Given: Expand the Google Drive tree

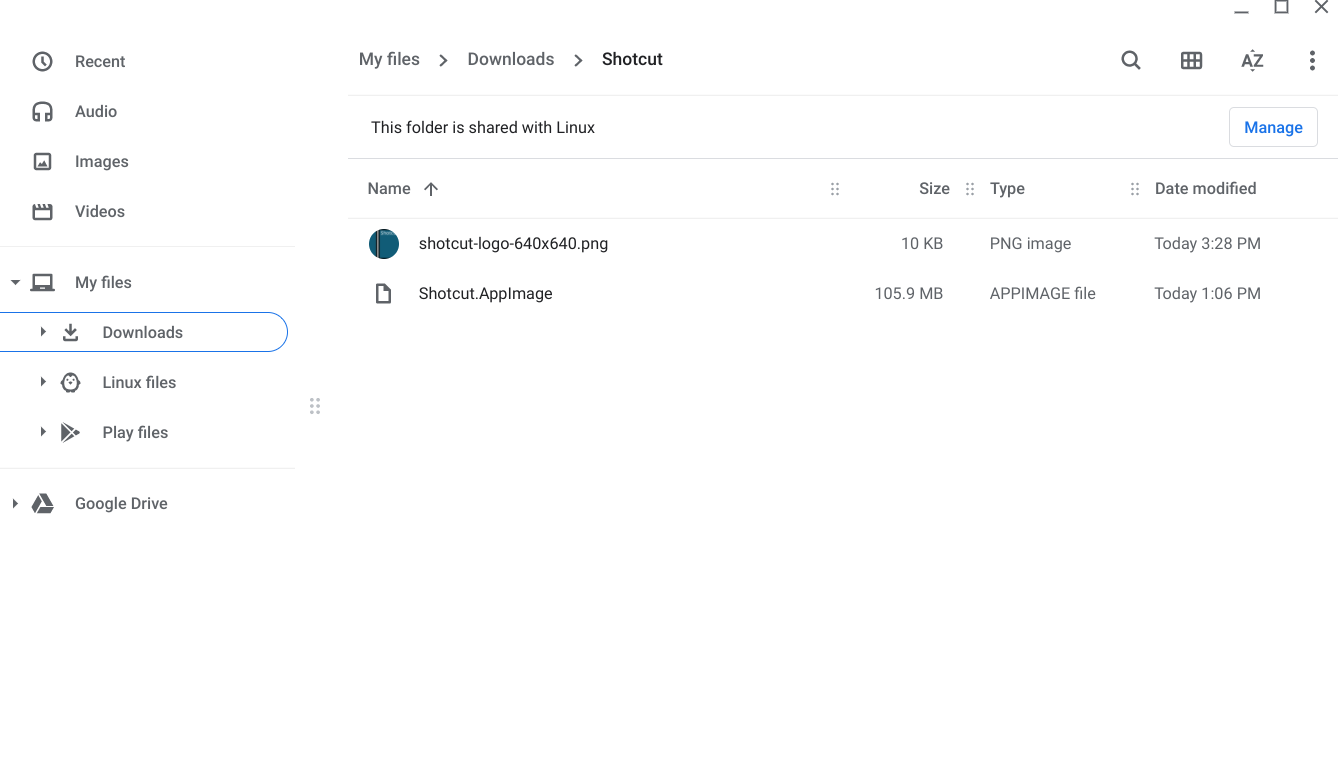Looking at the screenshot, I should tap(15, 503).
